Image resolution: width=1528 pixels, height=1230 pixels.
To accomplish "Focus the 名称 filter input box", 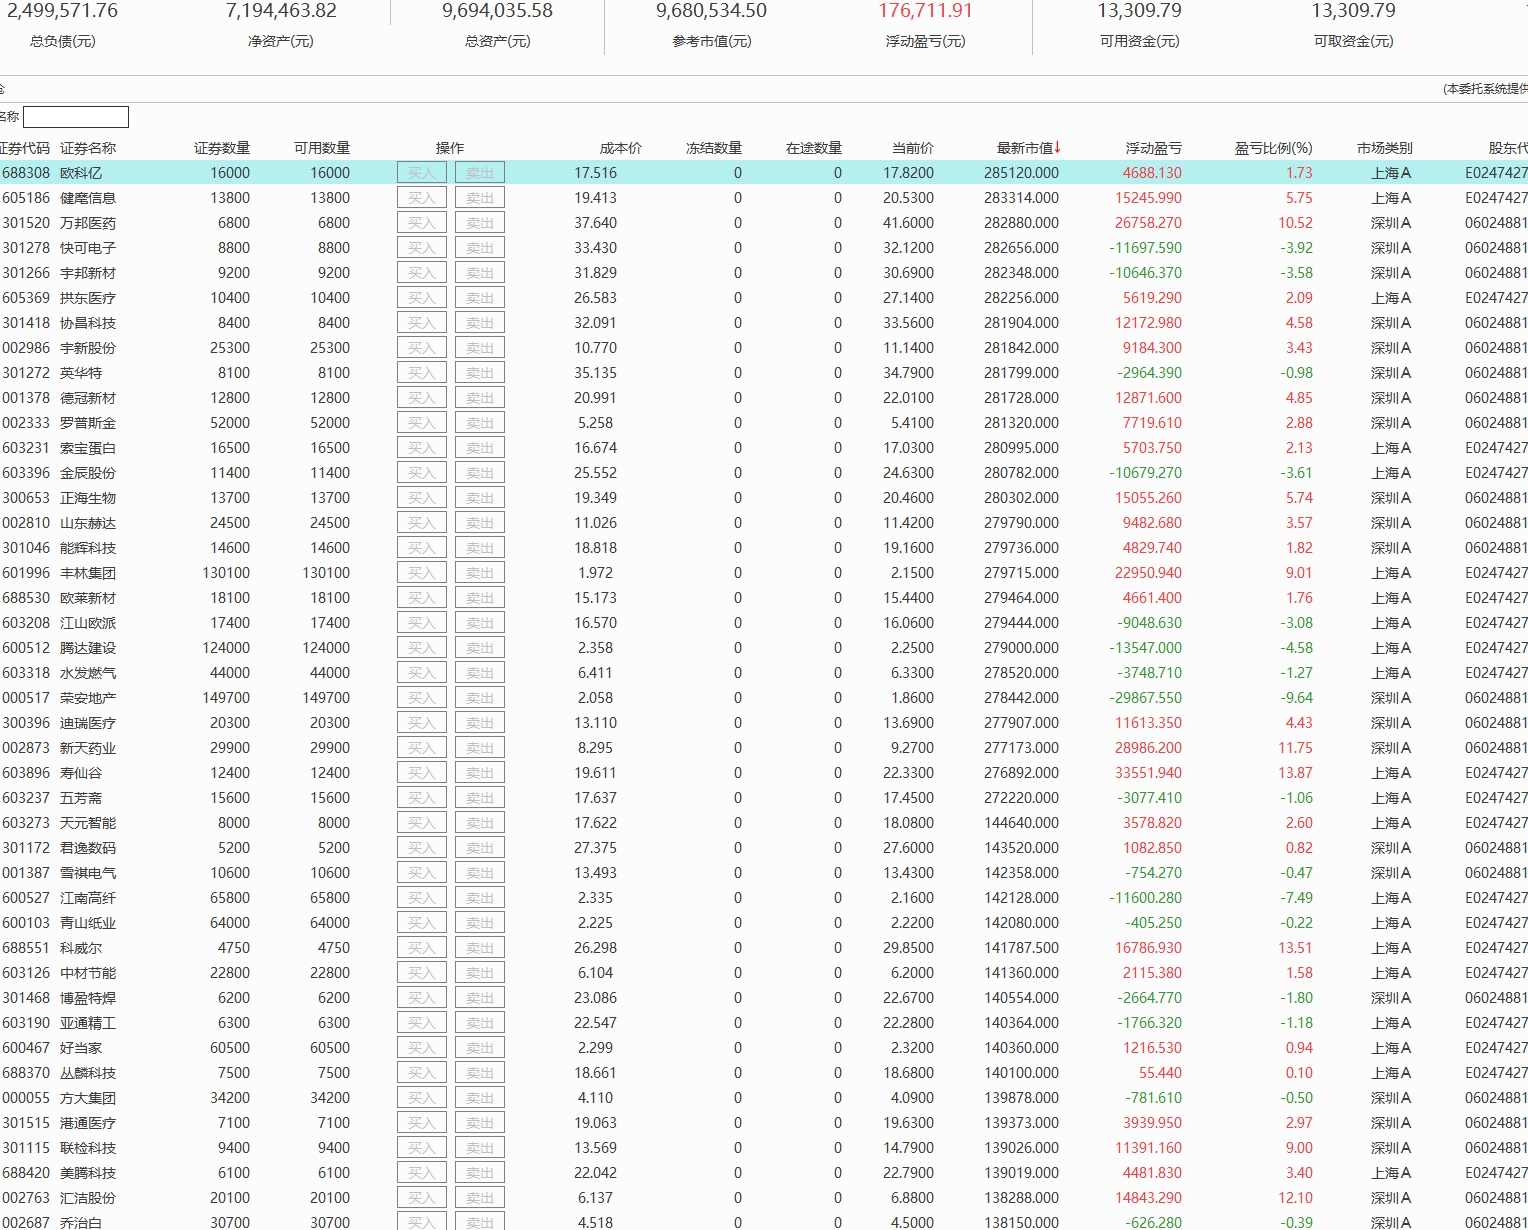I will 76,117.
